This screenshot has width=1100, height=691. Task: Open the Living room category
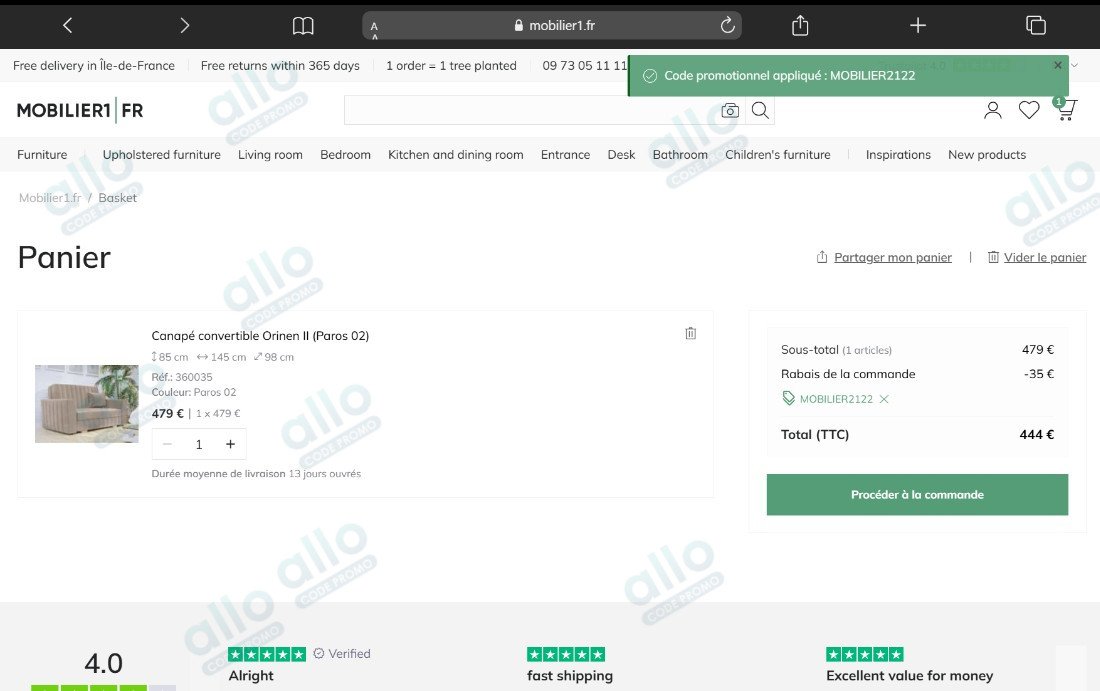click(270, 154)
